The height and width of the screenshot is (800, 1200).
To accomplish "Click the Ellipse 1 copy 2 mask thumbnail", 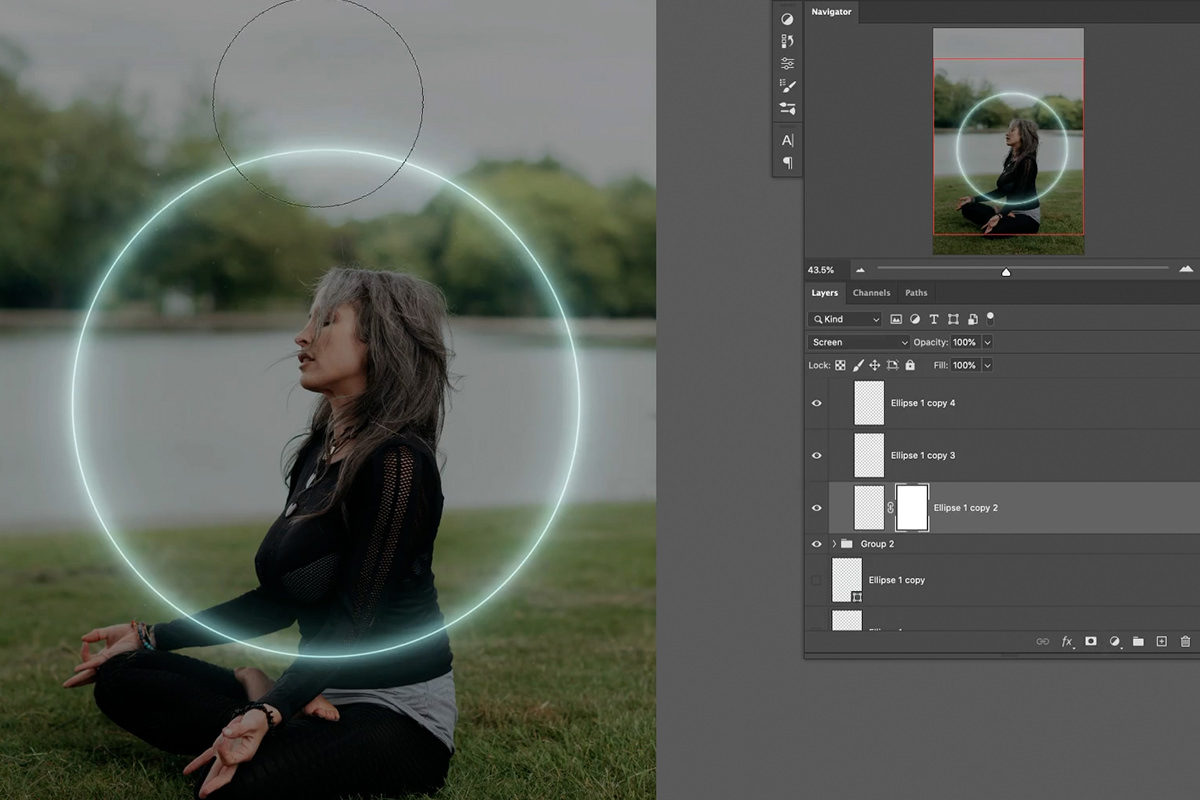I will pyautogui.click(x=913, y=507).
